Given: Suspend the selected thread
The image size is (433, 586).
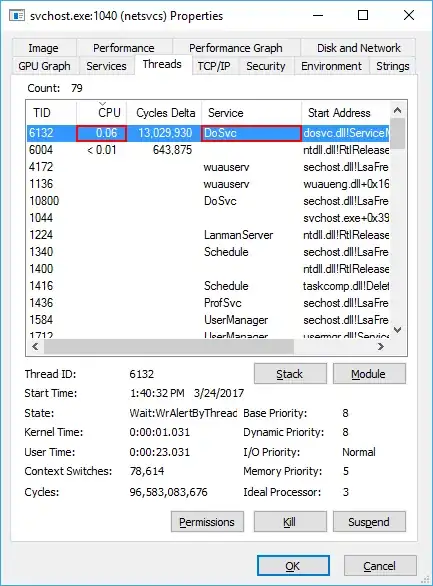Looking at the screenshot, I should tap(369, 522).
